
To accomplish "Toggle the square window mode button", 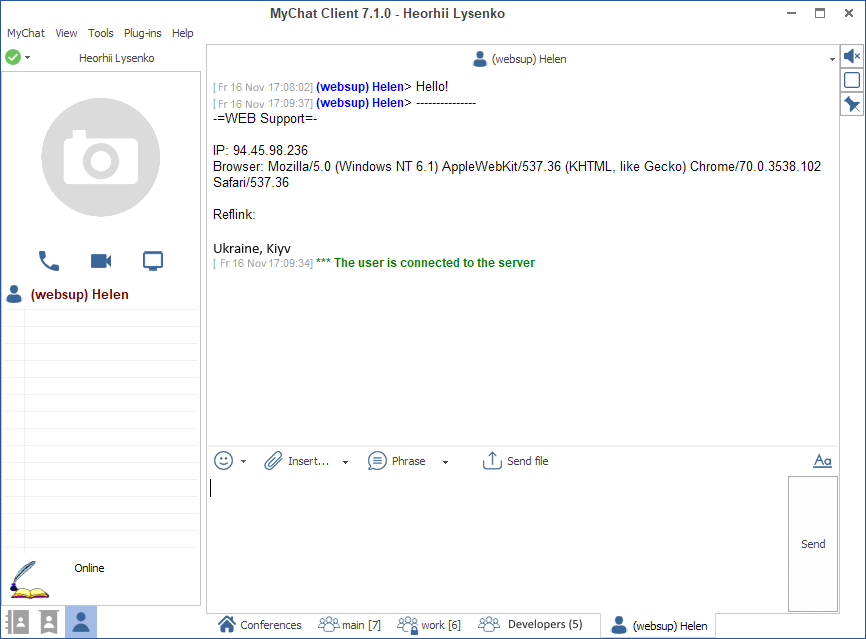I will pos(852,81).
